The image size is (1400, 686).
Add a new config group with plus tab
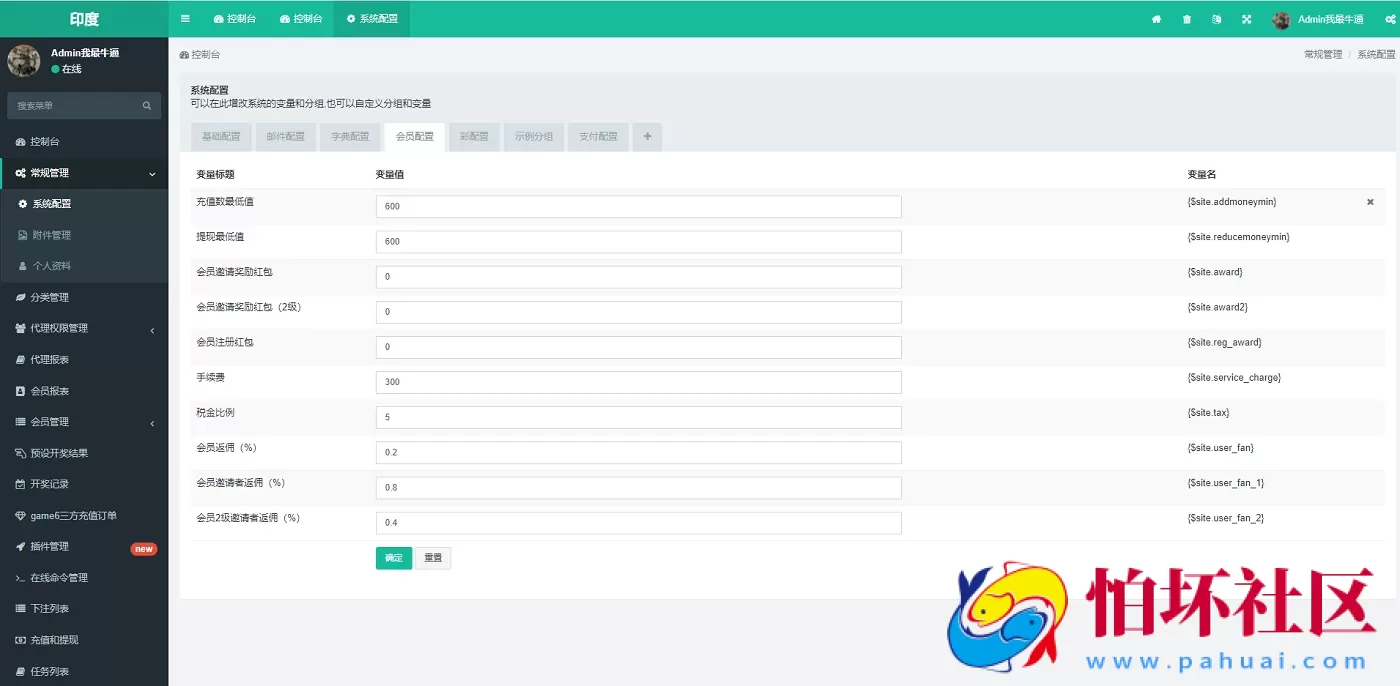647,137
